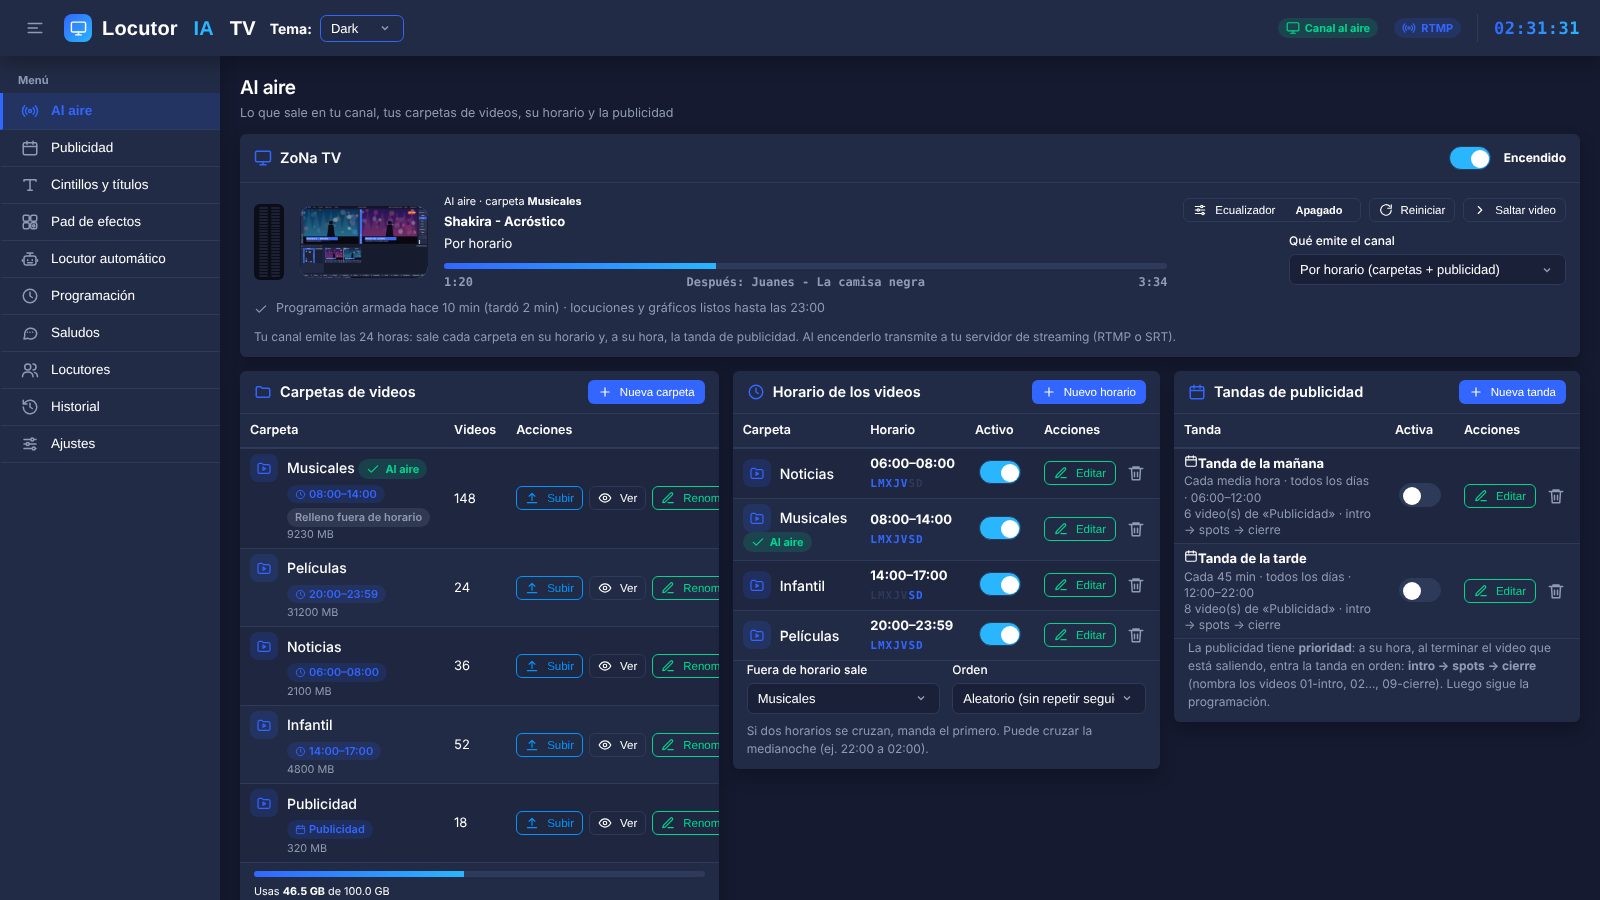The height and width of the screenshot is (900, 1600).
Task: Open Pad de efectos section
Action: click(110, 222)
